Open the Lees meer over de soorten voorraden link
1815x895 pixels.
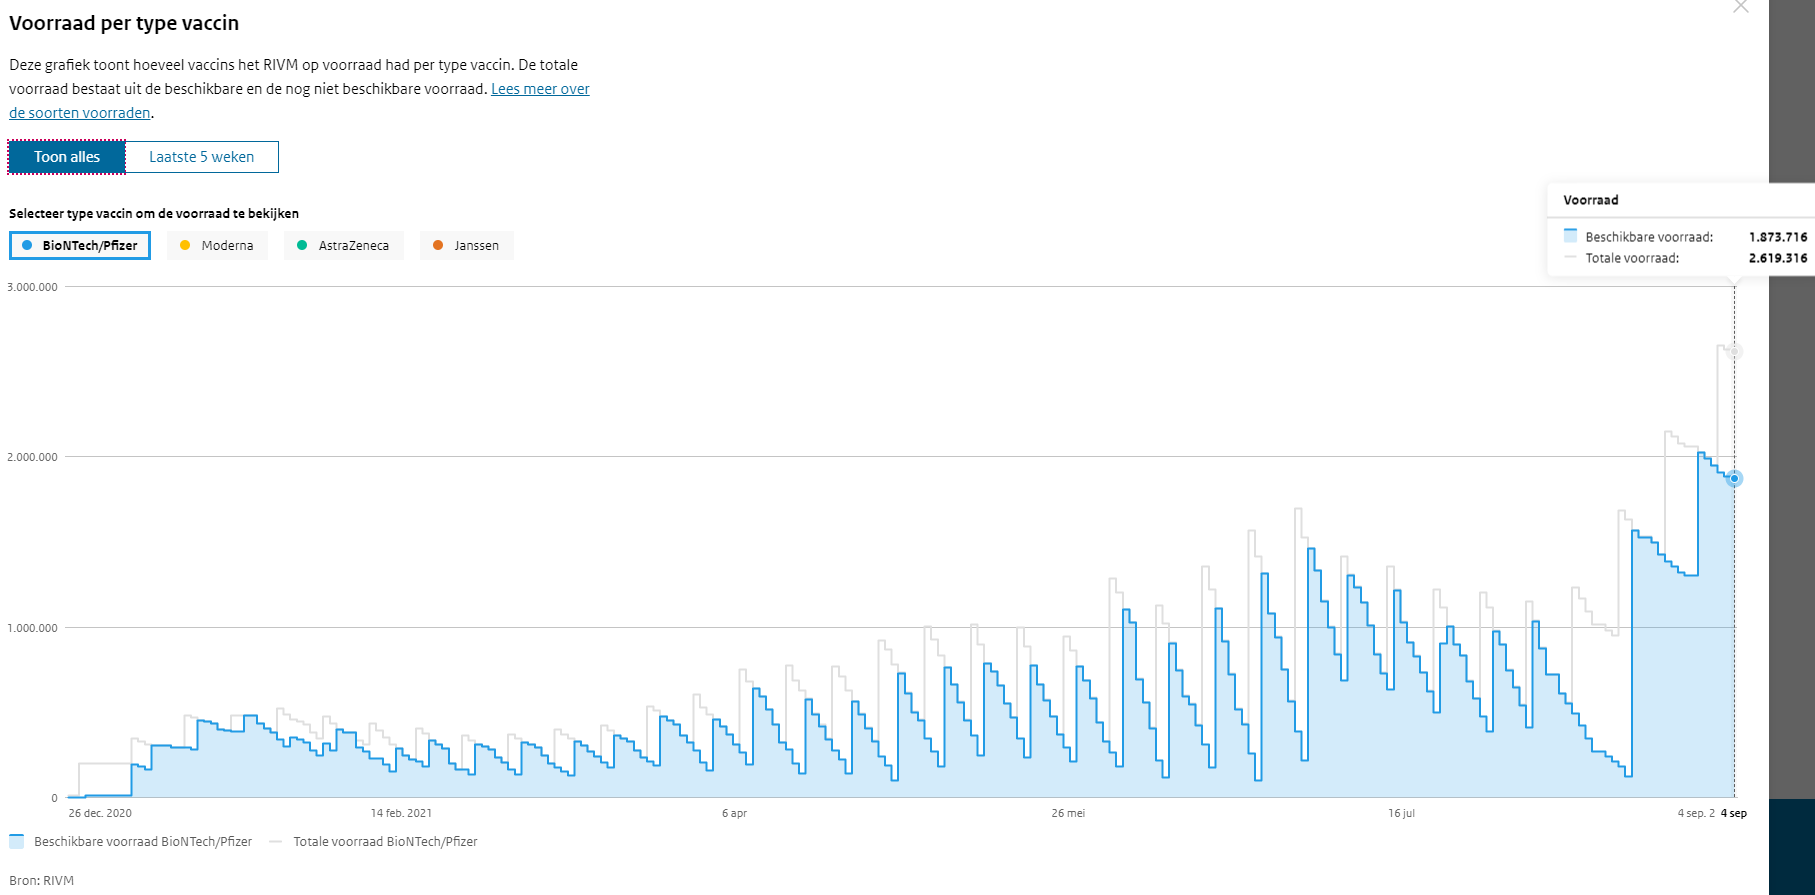coord(540,89)
